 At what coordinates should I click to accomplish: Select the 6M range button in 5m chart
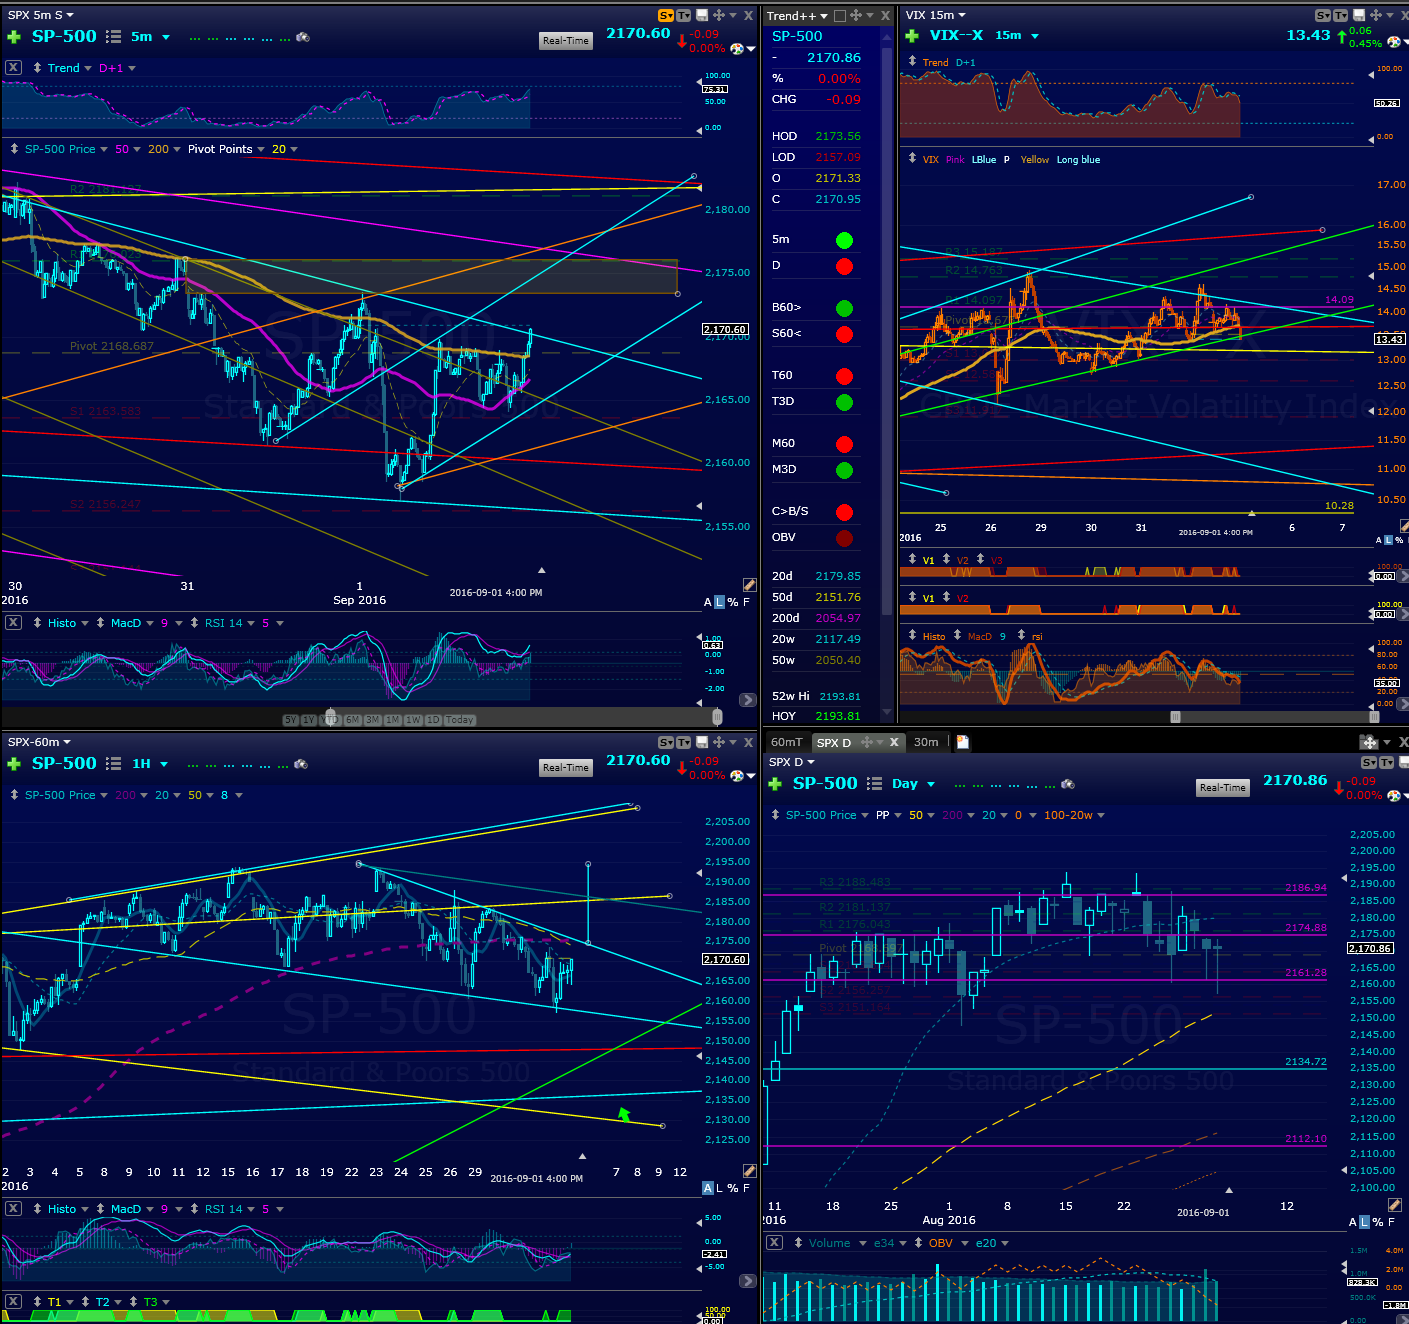coord(352,720)
